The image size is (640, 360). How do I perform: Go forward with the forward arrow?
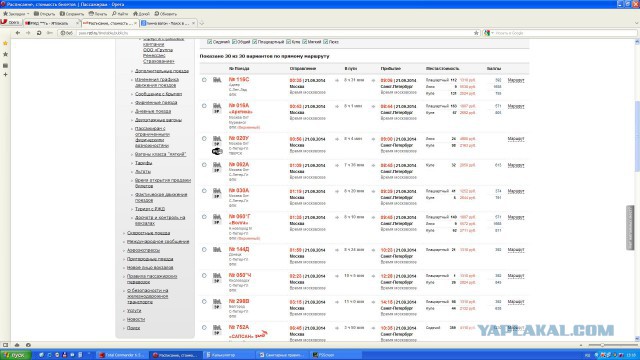28,33
